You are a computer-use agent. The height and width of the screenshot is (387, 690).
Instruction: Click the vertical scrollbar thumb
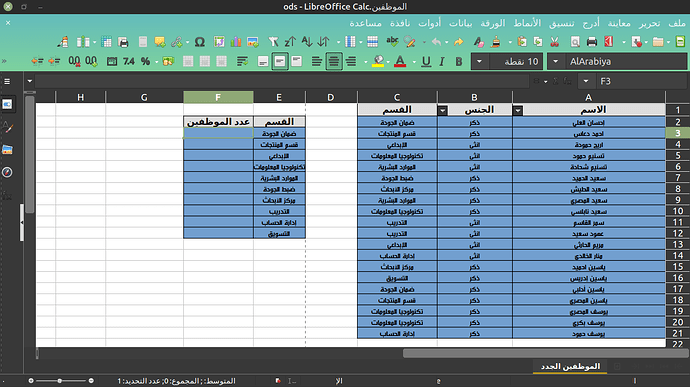tap(29, 154)
